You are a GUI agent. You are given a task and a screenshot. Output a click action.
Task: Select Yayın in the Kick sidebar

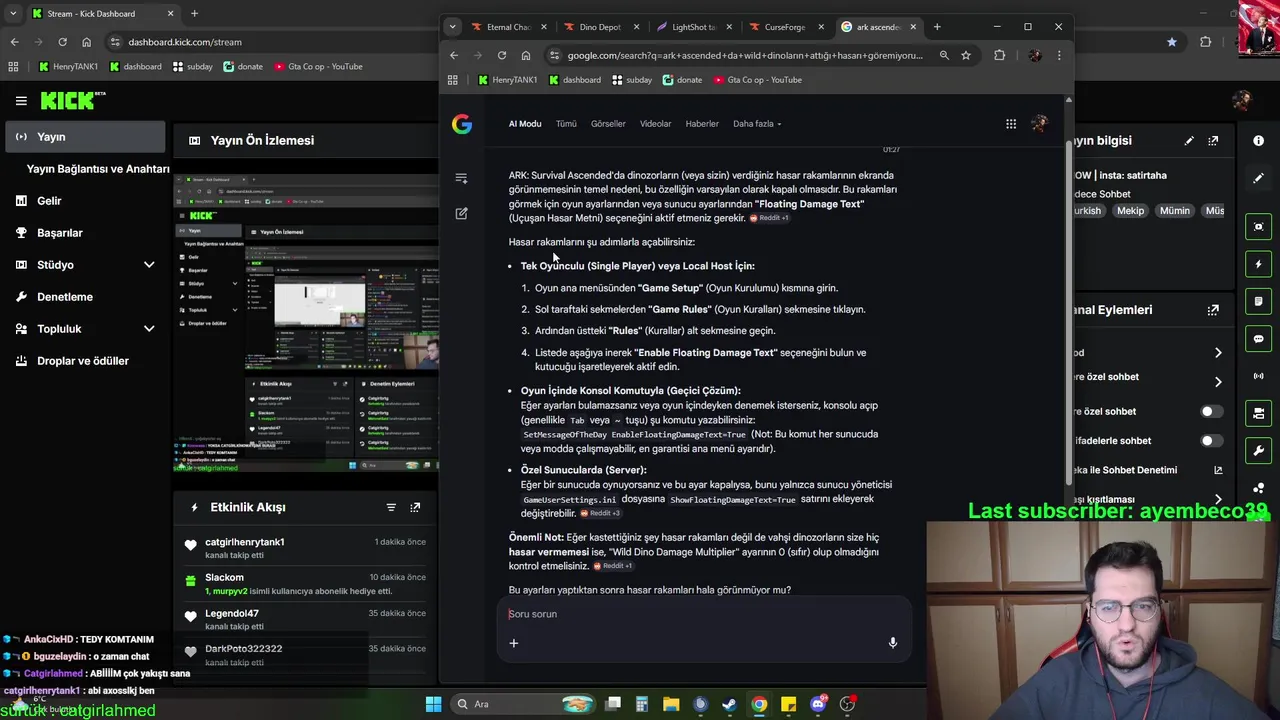tap(85, 137)
